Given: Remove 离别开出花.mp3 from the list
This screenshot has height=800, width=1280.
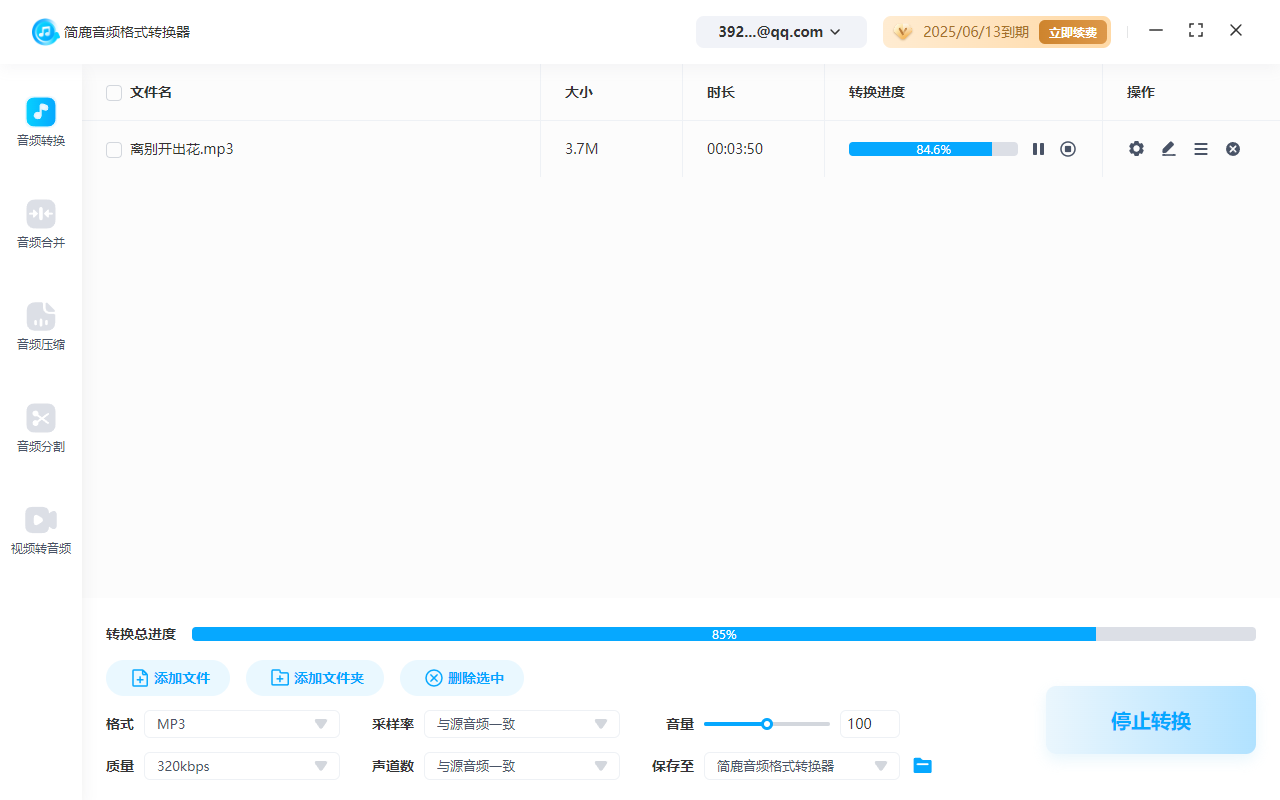Looking at the screenshot, I should pyautogui.click(x=1233, y=148).
